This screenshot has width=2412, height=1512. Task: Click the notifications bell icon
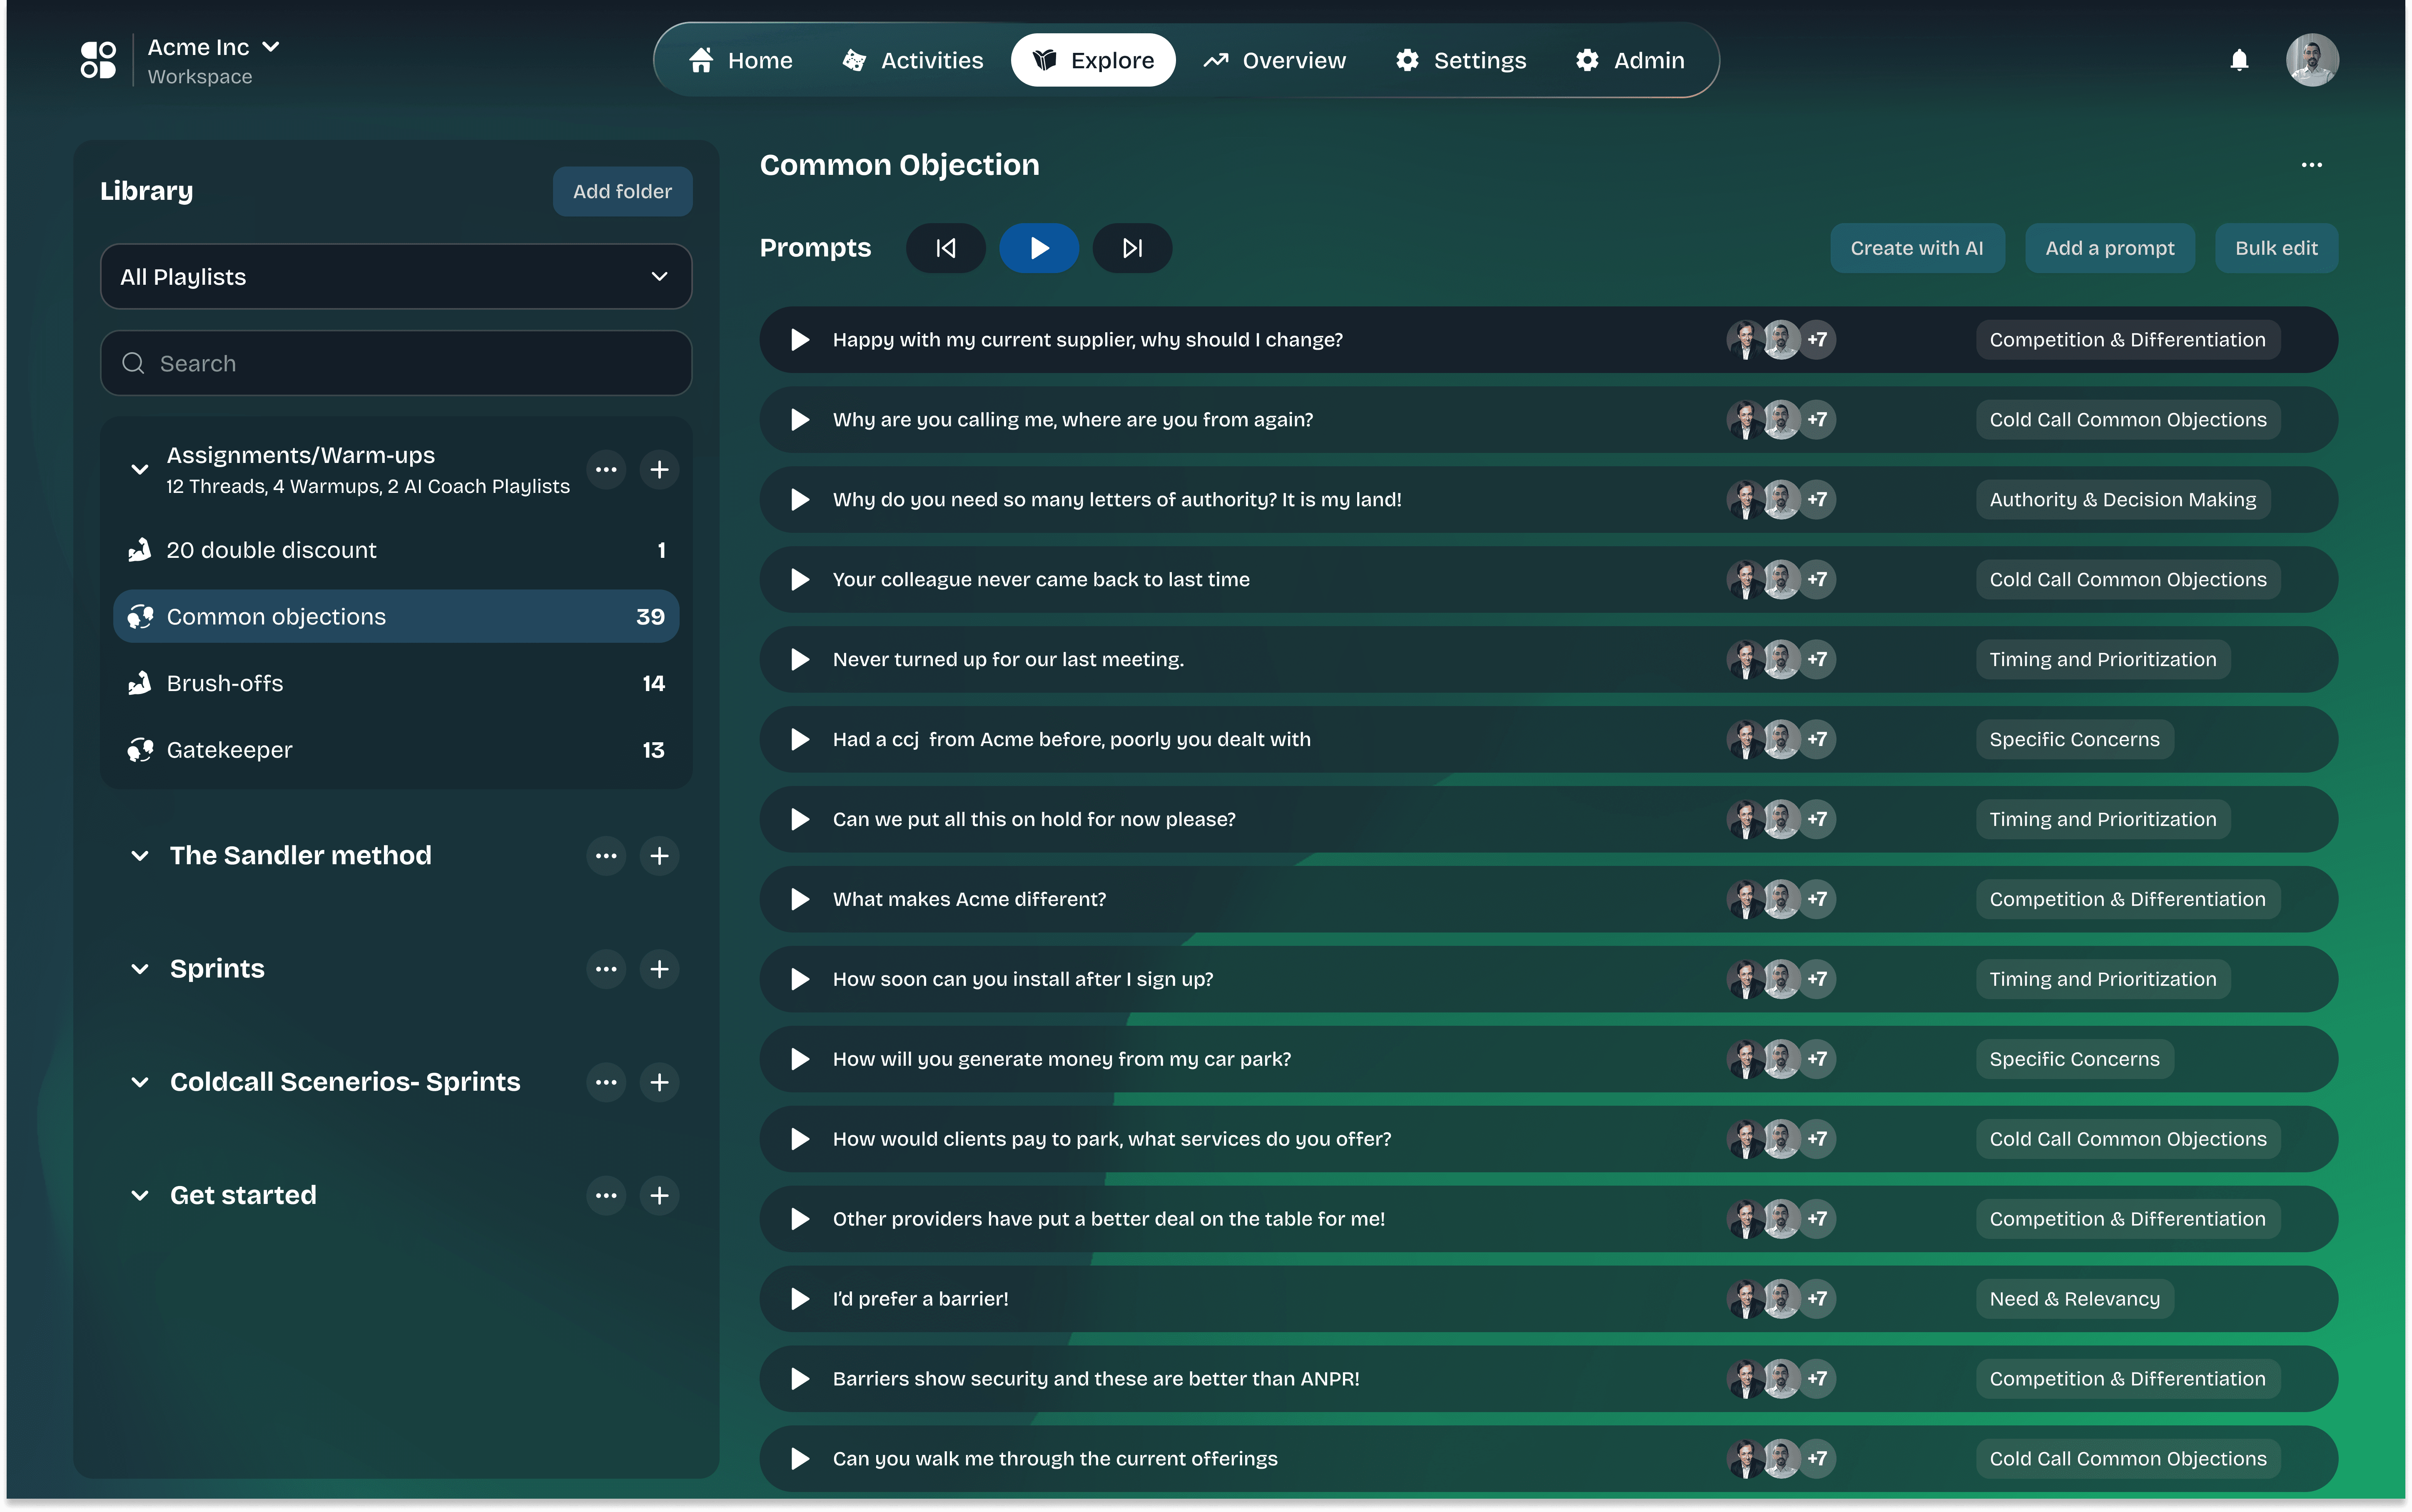[2239, 60]
